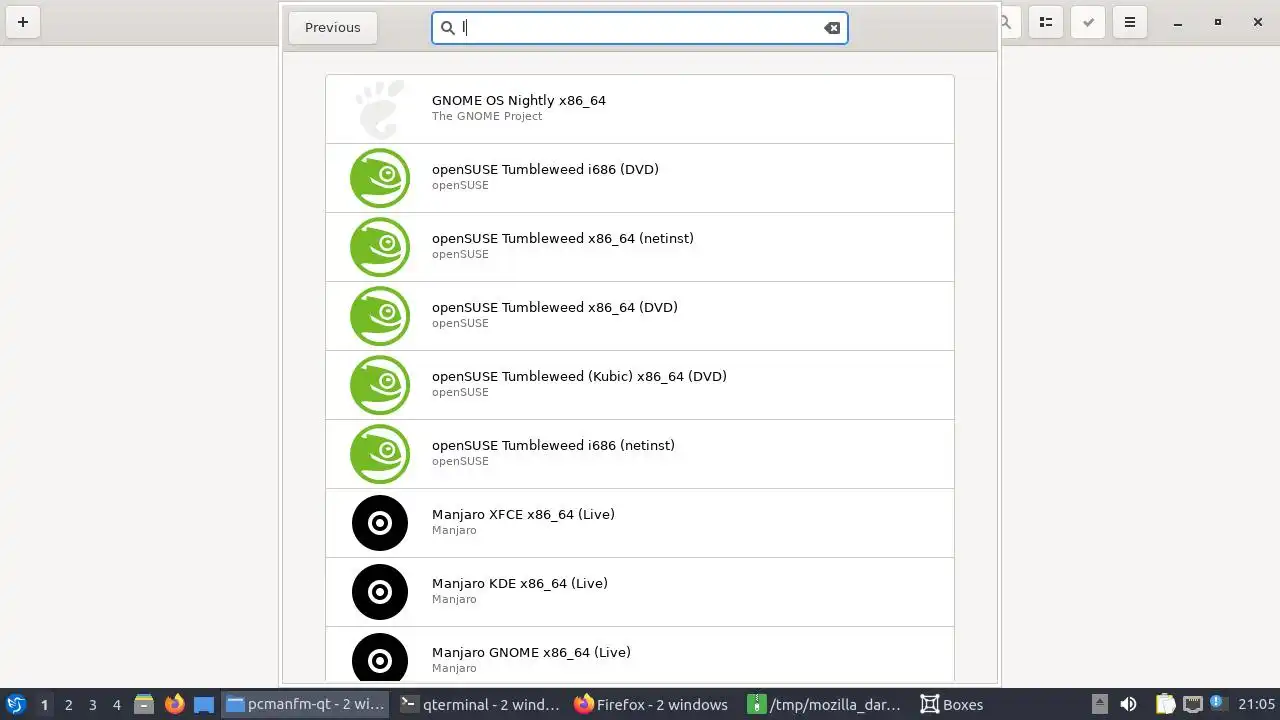This screenshot has width=1280, height=720.
Task: Click openSUSE icon beside x86_64 (DVD)
Action: 380,316
